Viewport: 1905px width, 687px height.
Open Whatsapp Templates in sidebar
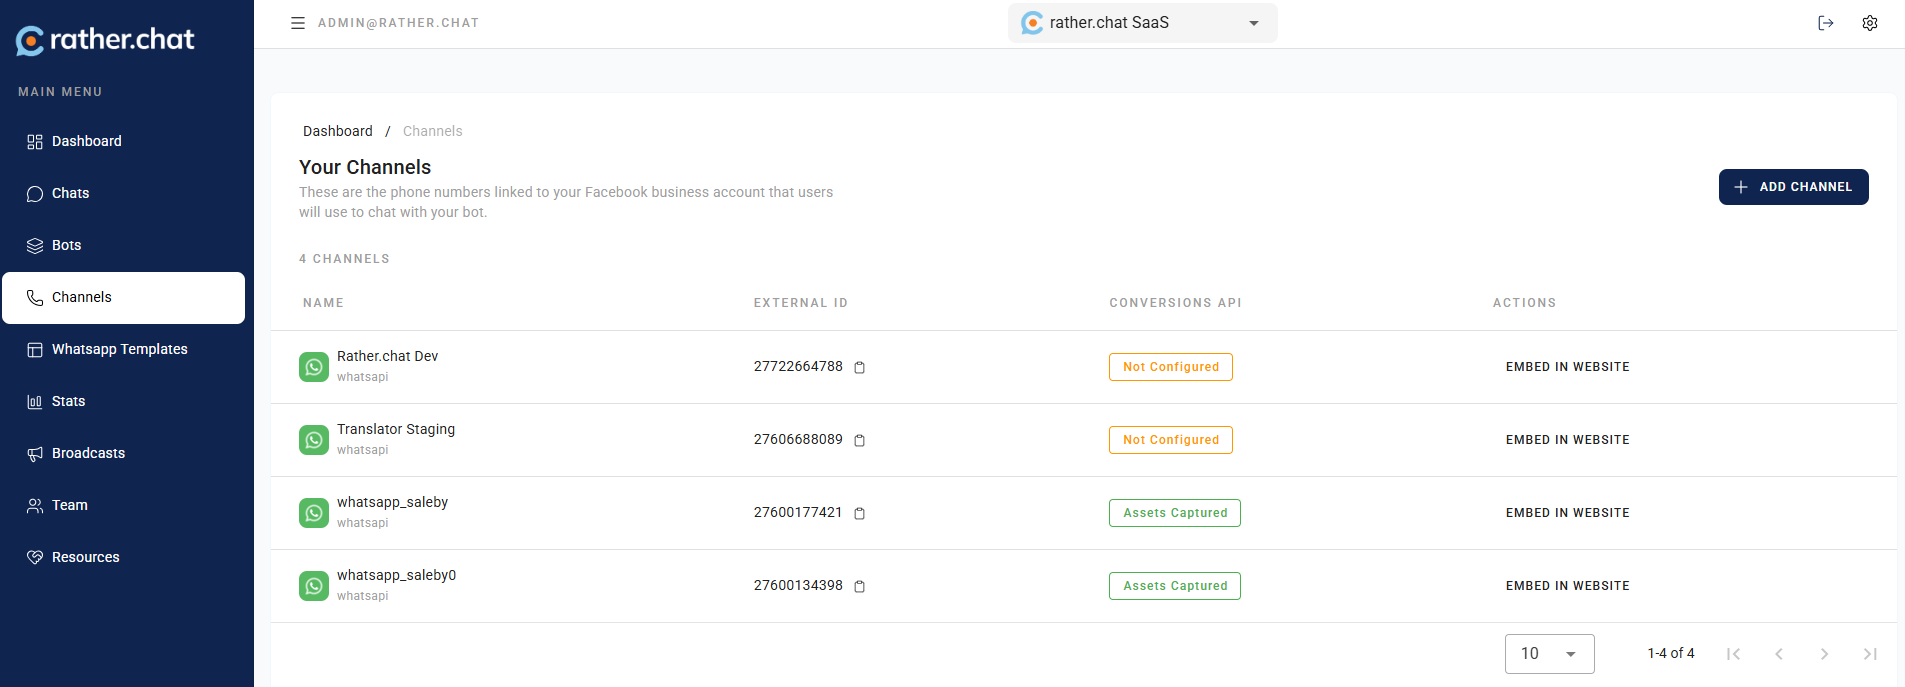tap(124, 349)
